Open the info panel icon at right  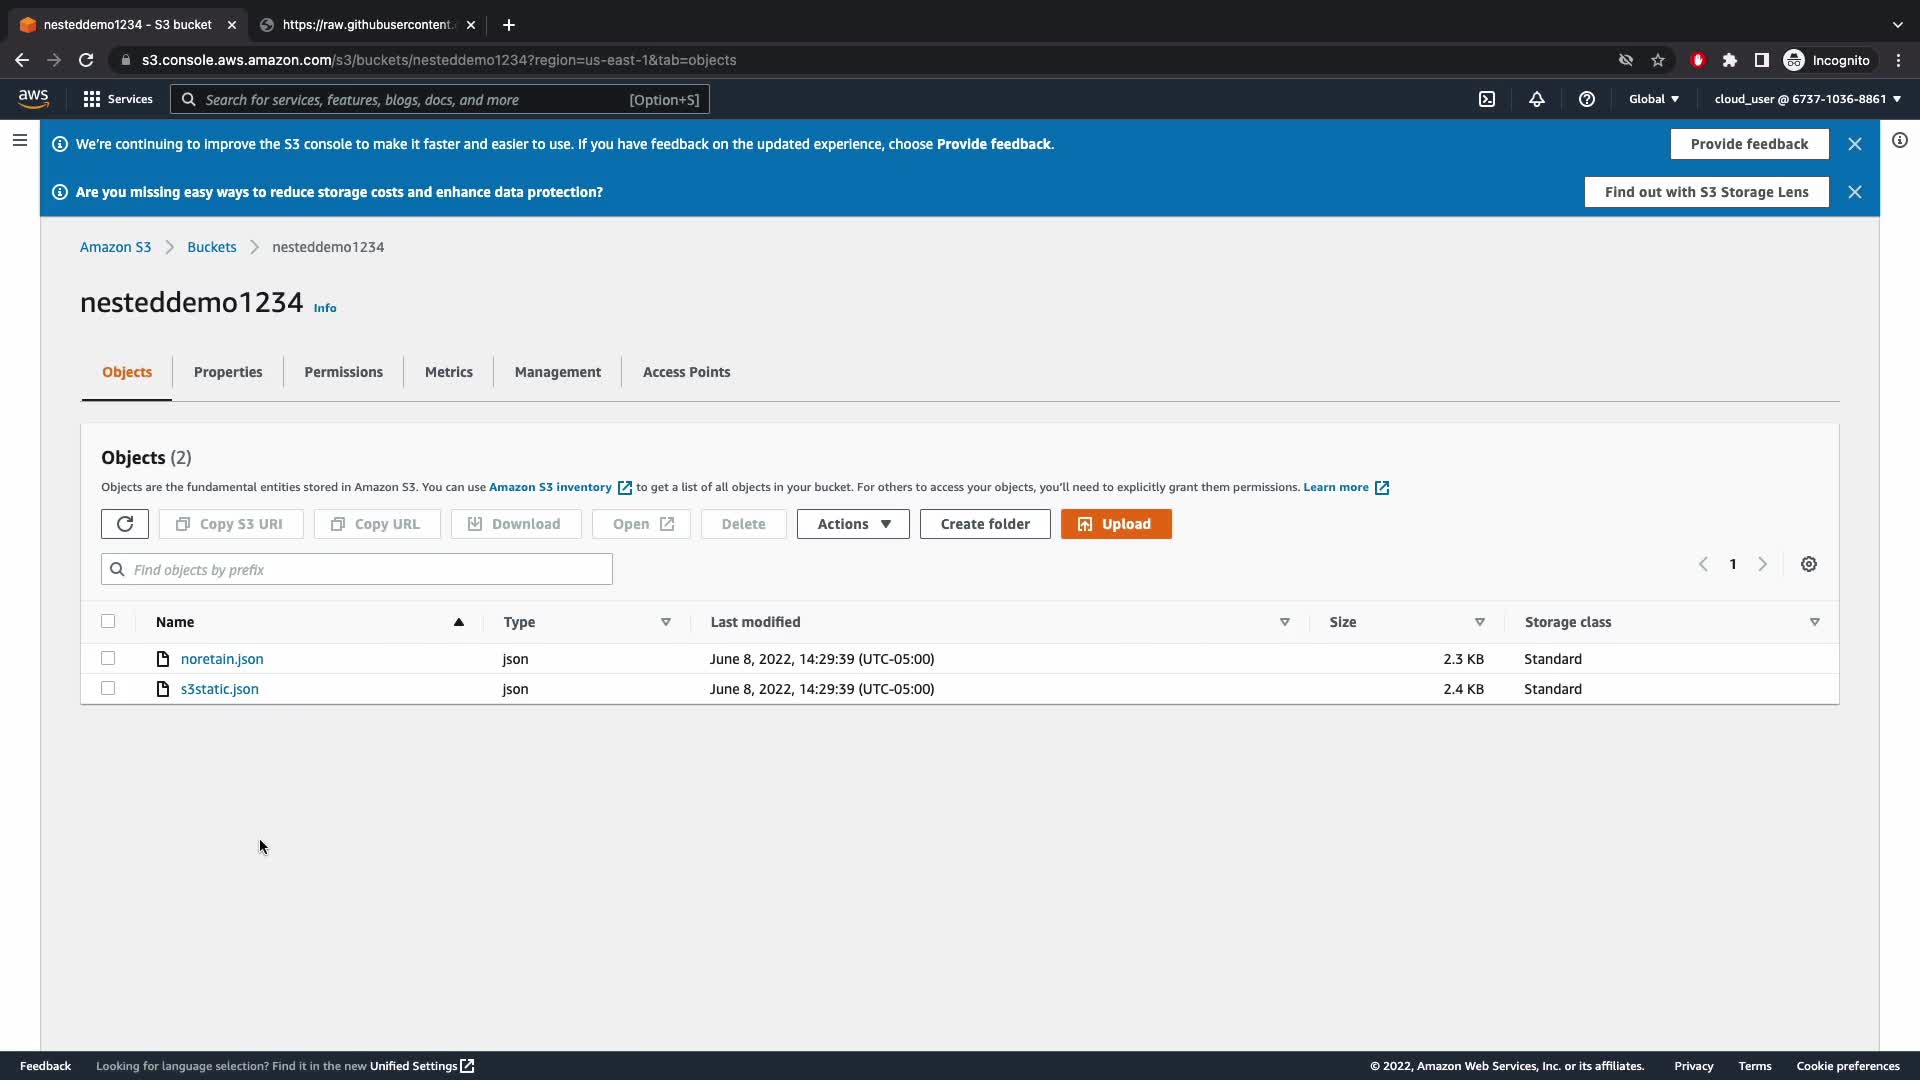[x=1900, y=141]
